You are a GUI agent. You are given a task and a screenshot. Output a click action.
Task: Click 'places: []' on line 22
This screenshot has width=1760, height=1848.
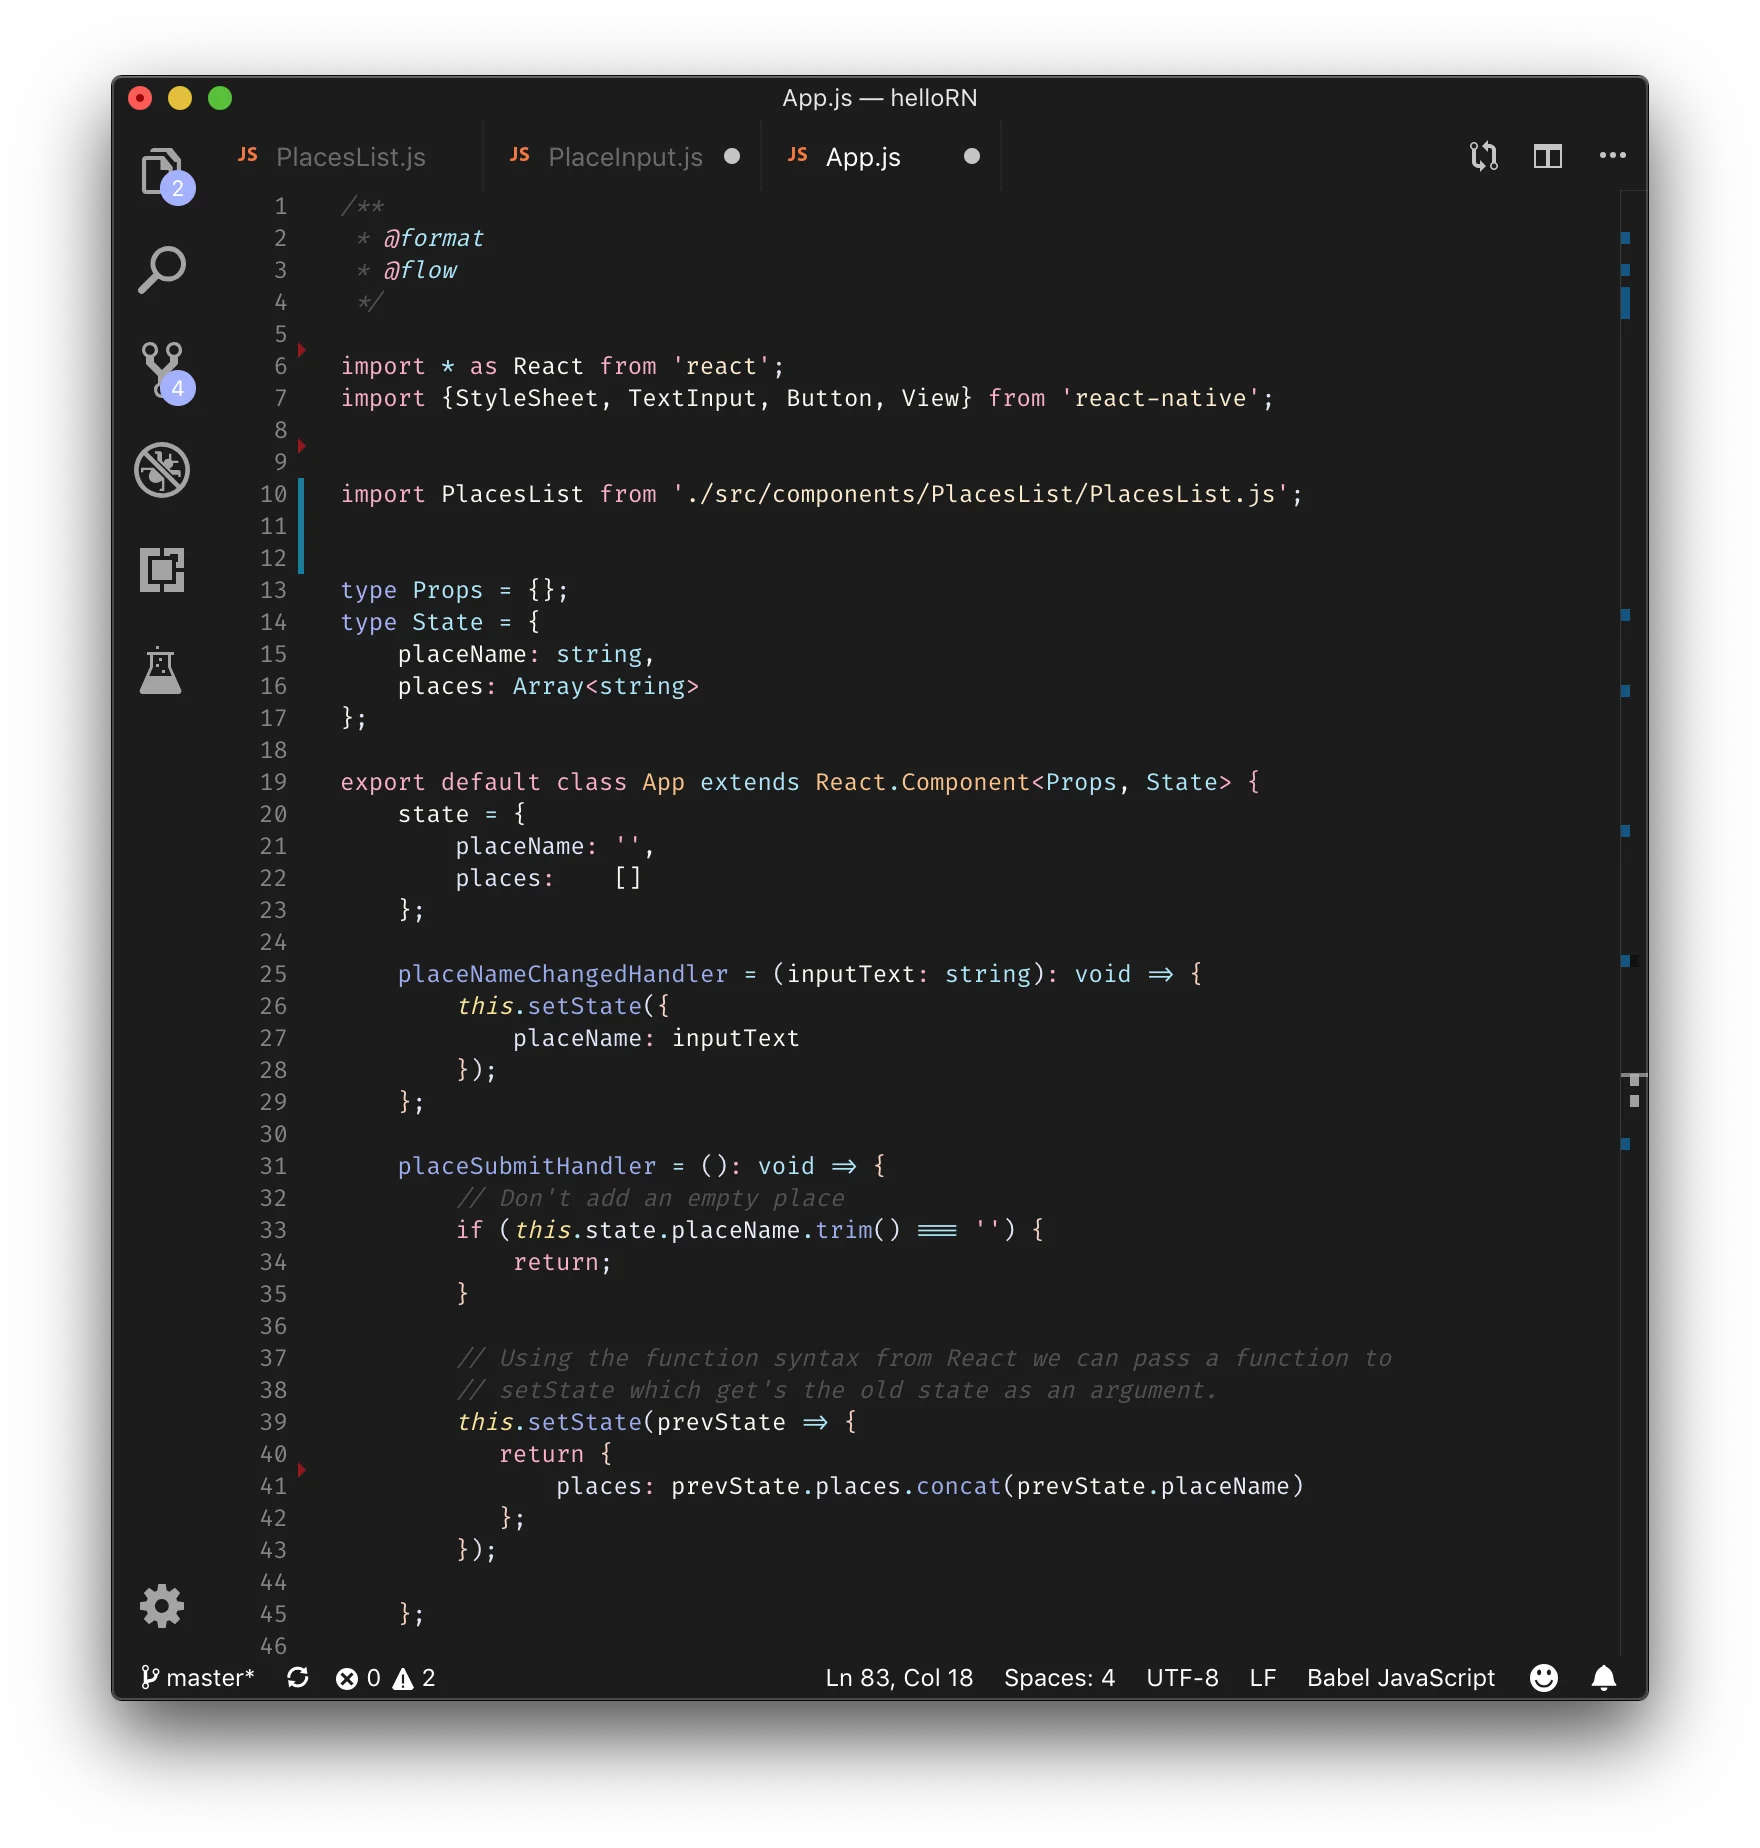coord(549,878)
